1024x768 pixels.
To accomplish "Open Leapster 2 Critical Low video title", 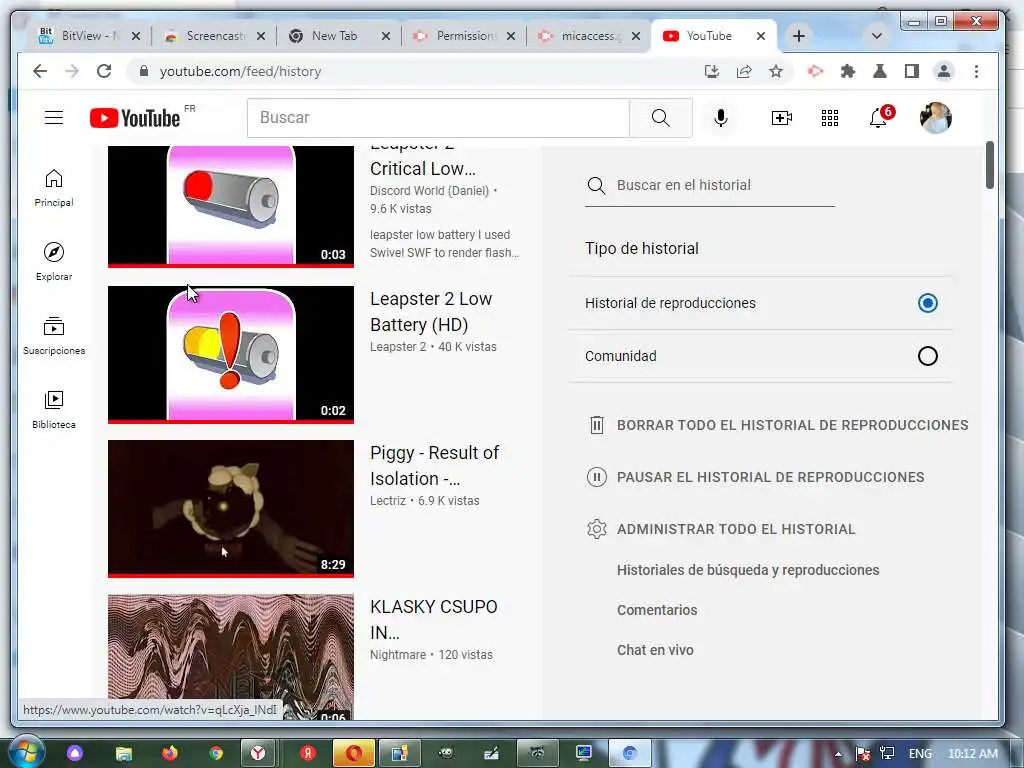I will pyautogui.click(x=423, y=162).
